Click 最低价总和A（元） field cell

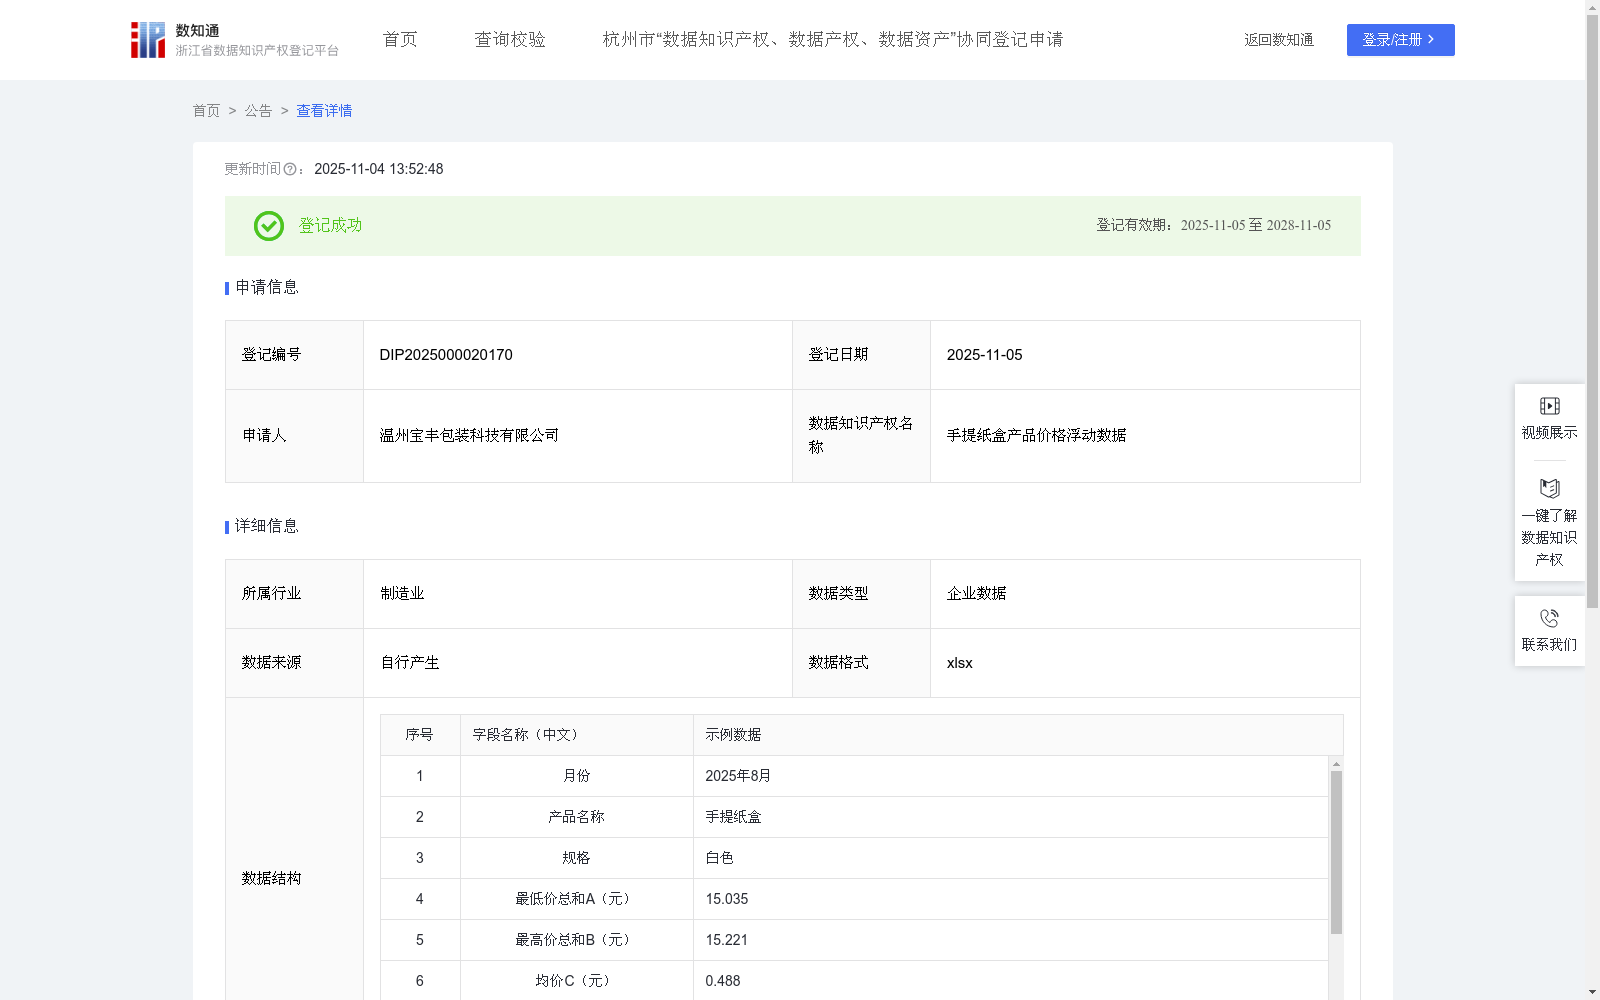(577, 899)
